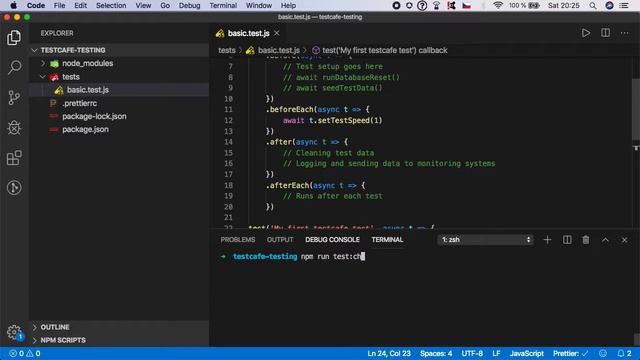Viewport: 640px width, 360px height.
Task: Open the Manage settings gear
Action: 14,332
